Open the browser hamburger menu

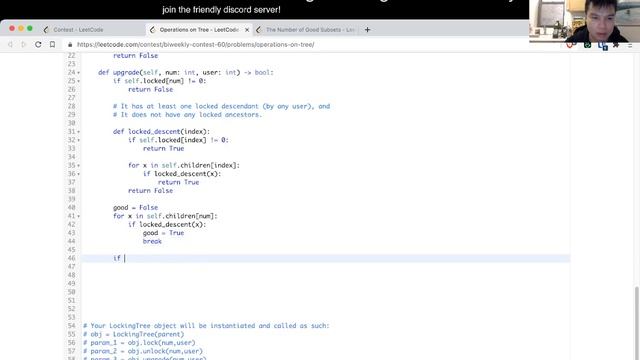coord(630,45)
